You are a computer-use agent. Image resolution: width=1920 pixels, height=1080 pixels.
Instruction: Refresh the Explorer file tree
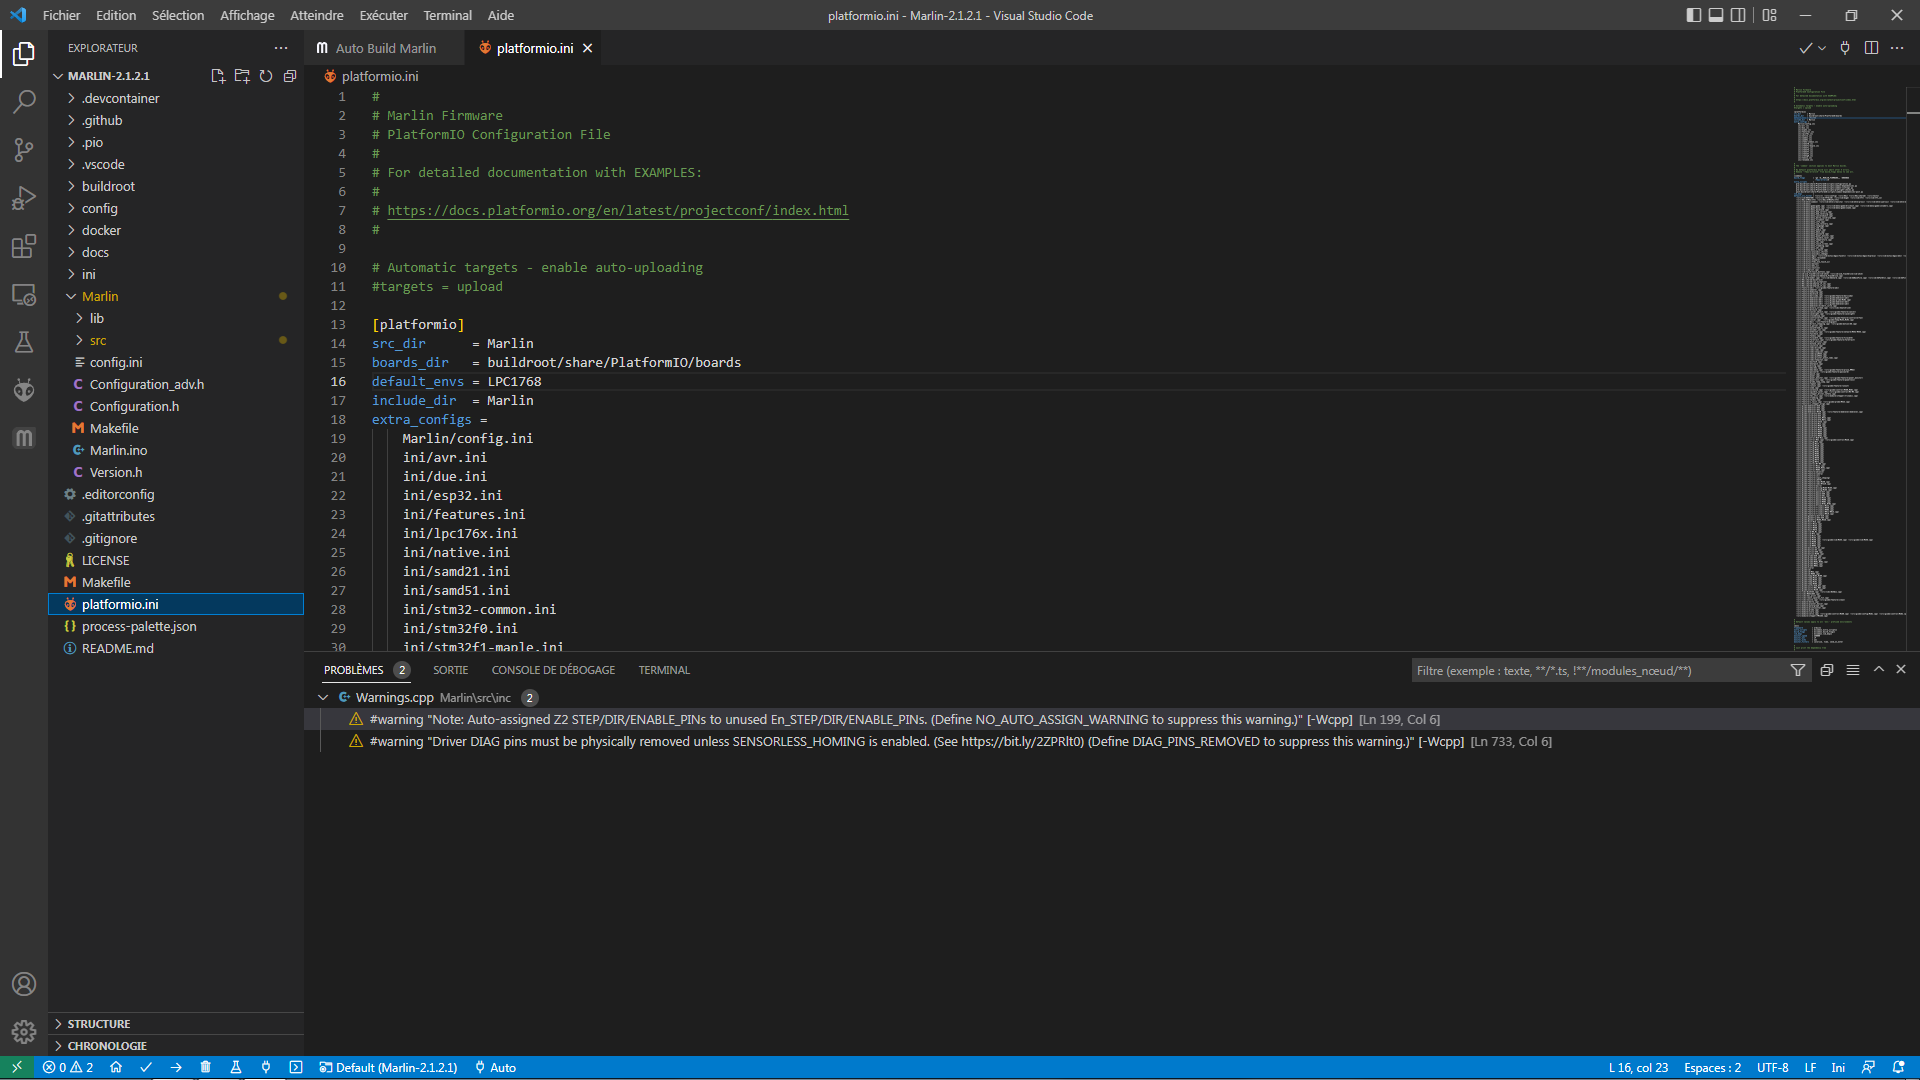tap(266, 76)
